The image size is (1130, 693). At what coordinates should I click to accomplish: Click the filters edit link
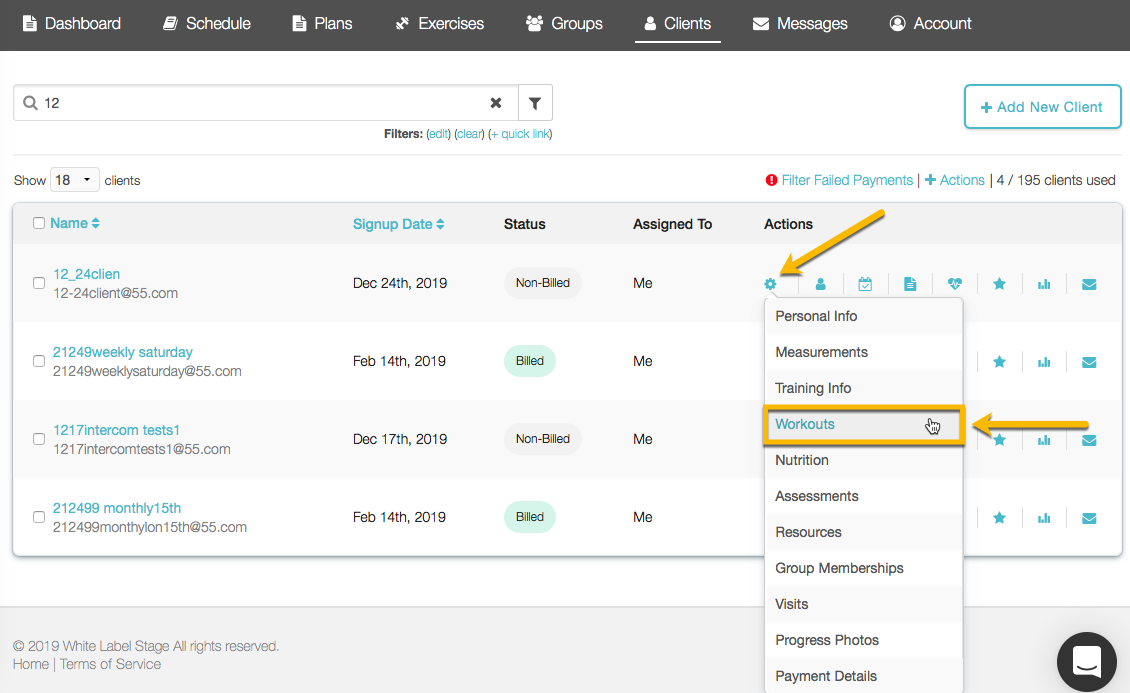[x=438, y=134]
